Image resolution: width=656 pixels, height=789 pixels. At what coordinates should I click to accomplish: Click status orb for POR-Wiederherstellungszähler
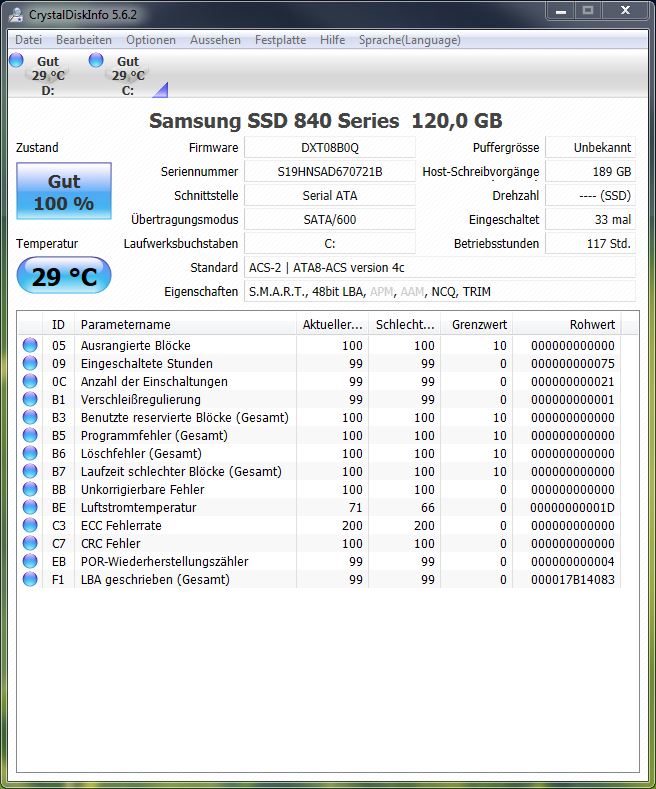pyautogui.click(x=30, y=561)
